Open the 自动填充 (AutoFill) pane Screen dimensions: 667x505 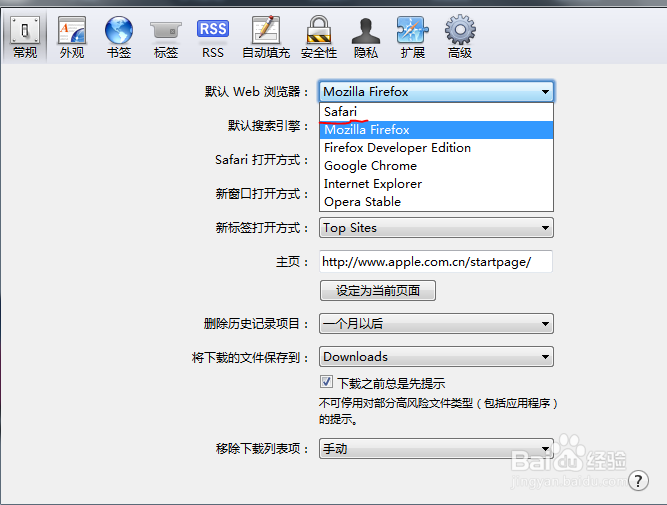266,37
